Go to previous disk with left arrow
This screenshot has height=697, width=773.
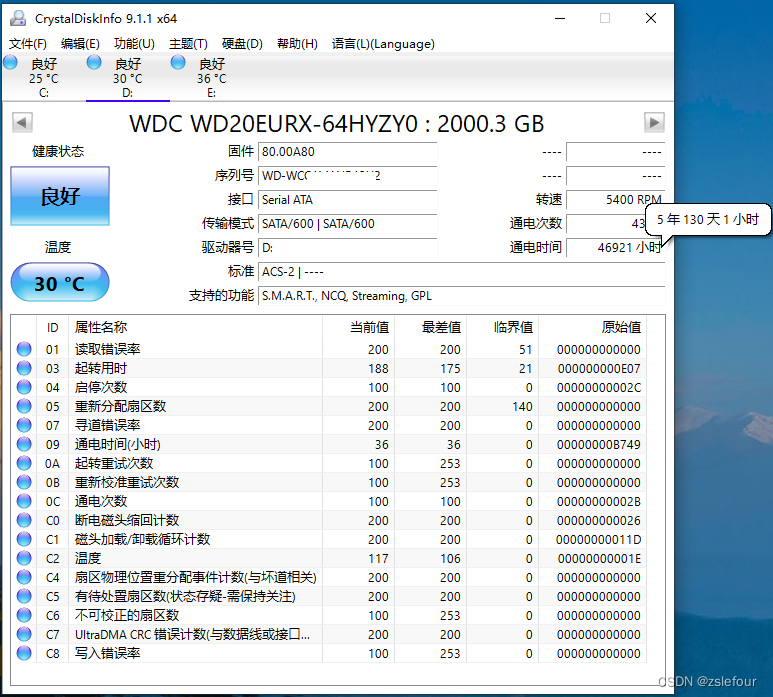click(x=22, y=122)
